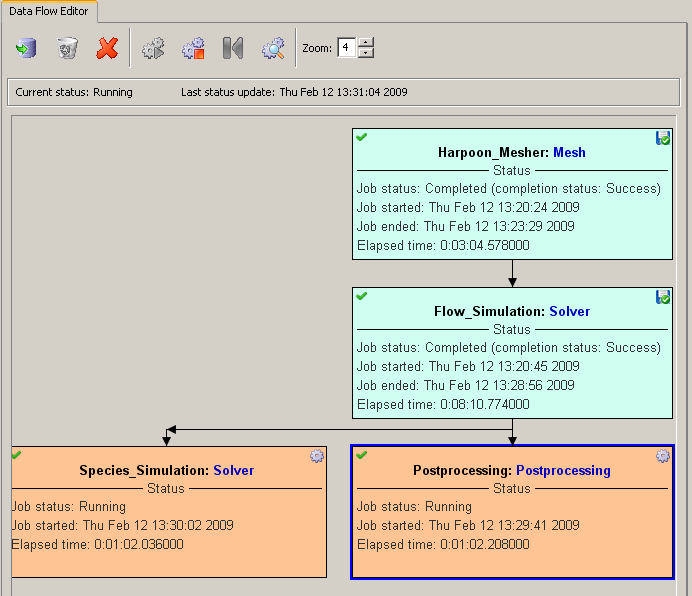Click 'Elapsed time: 0:08:10.774000' text

coord(443,404)
